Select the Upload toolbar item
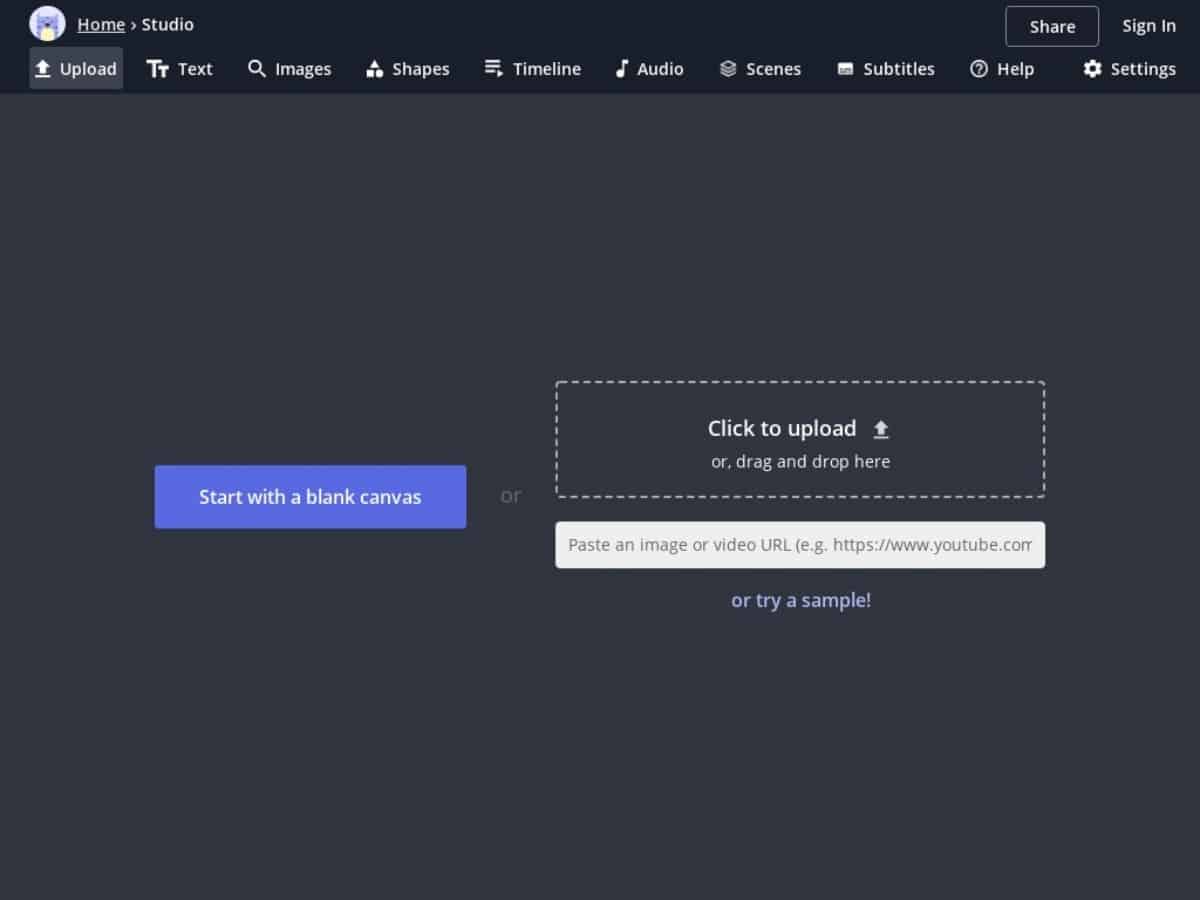This screenshot has height=900, width=1200. 76,68
